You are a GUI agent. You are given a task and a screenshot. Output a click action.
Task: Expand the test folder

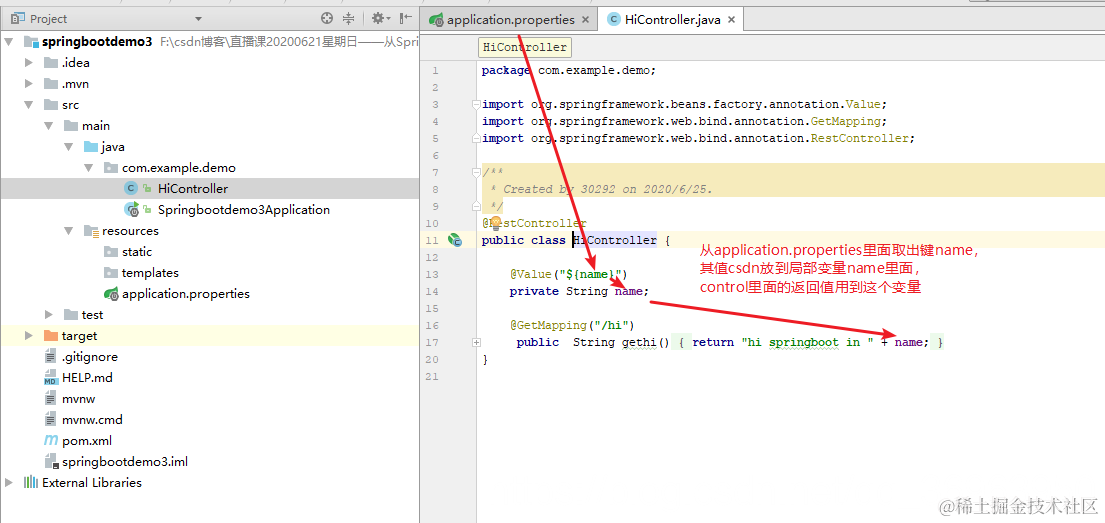(49, 315)
